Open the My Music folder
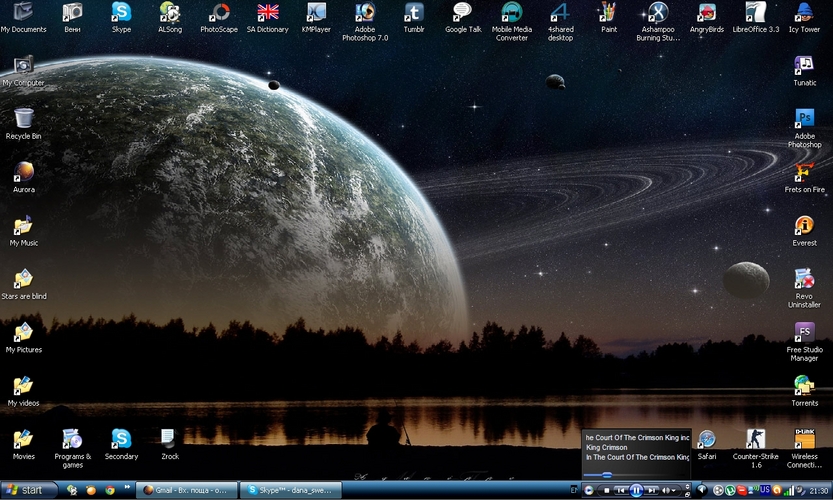Screen dimensions: 833x500 click(x=23, y=231)
